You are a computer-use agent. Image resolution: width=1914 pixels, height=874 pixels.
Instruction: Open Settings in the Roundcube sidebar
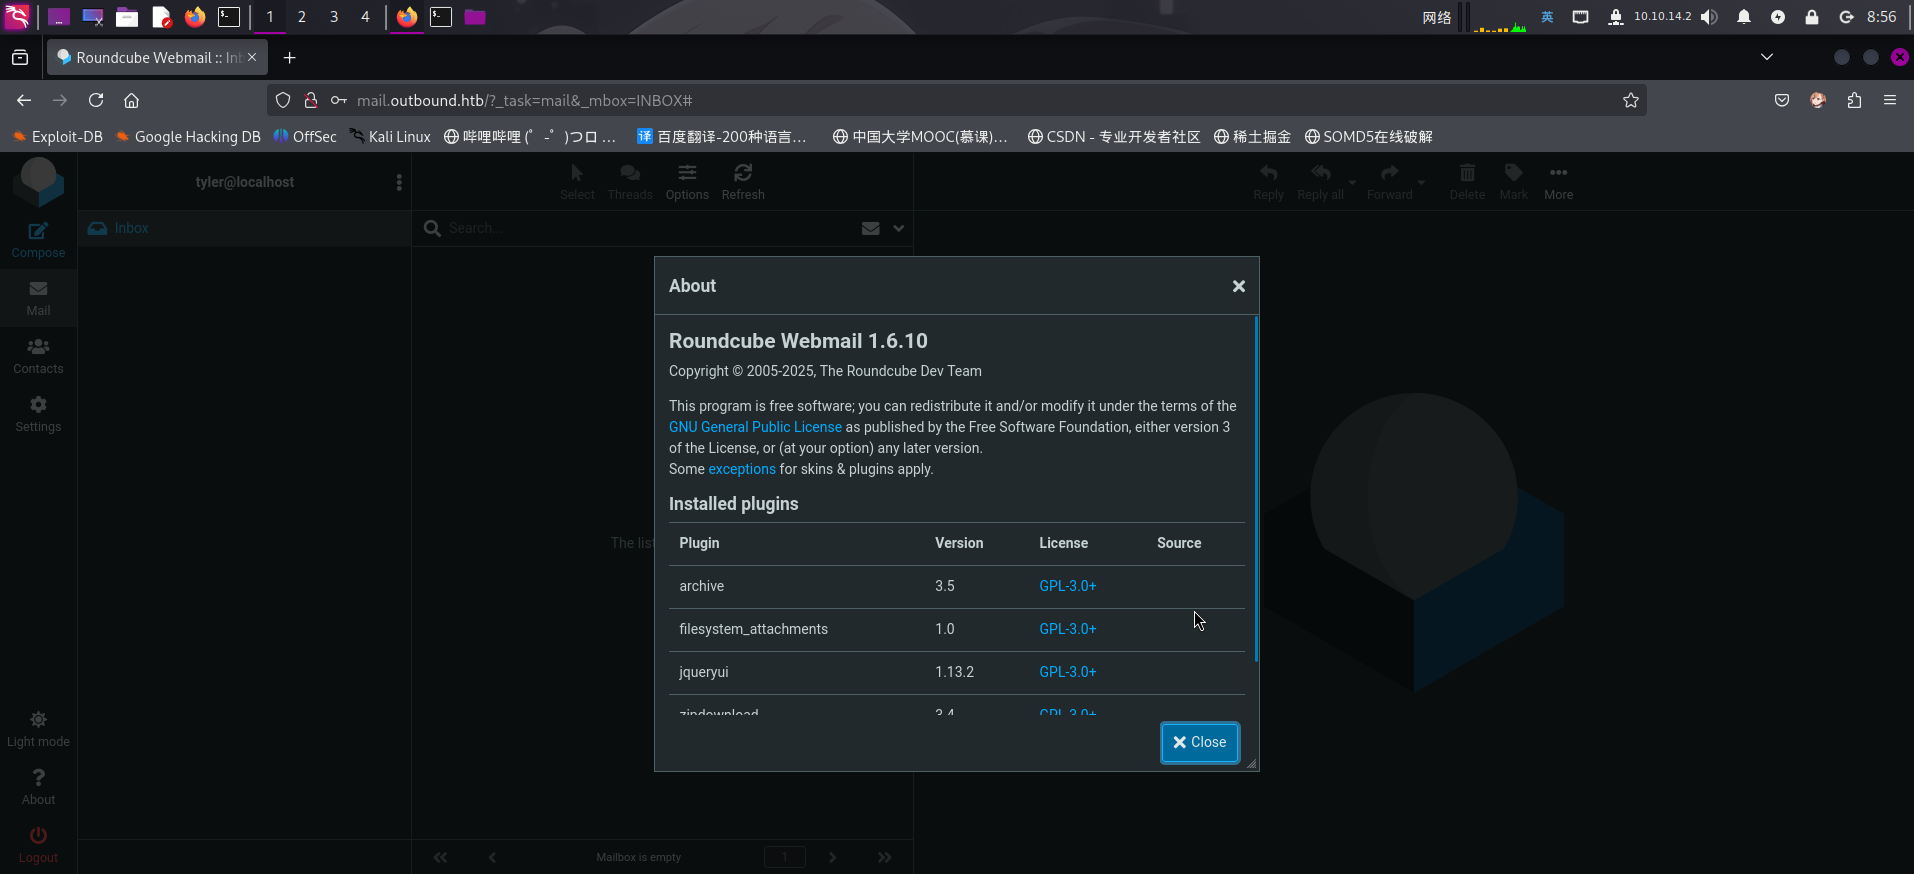click(38, 414)
